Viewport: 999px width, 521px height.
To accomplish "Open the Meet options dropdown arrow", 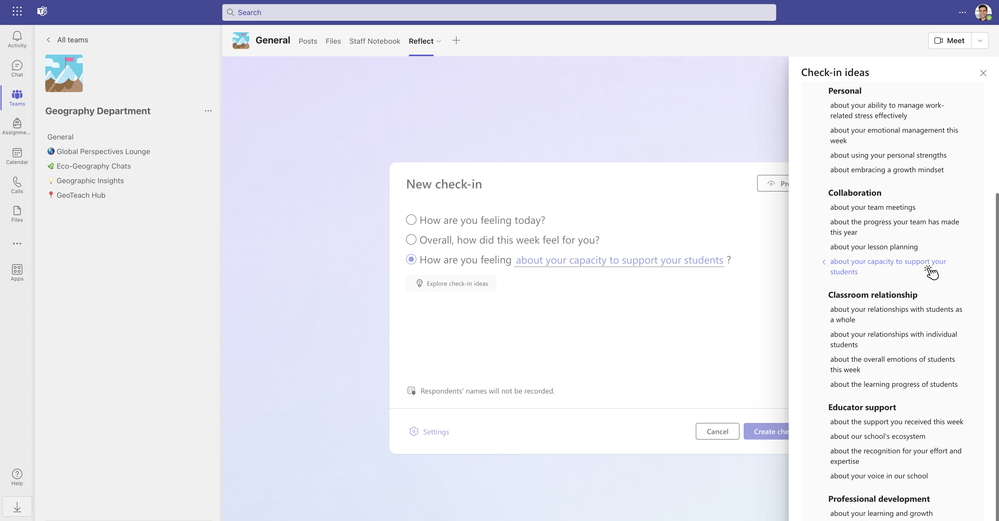I will coord(980,41).
